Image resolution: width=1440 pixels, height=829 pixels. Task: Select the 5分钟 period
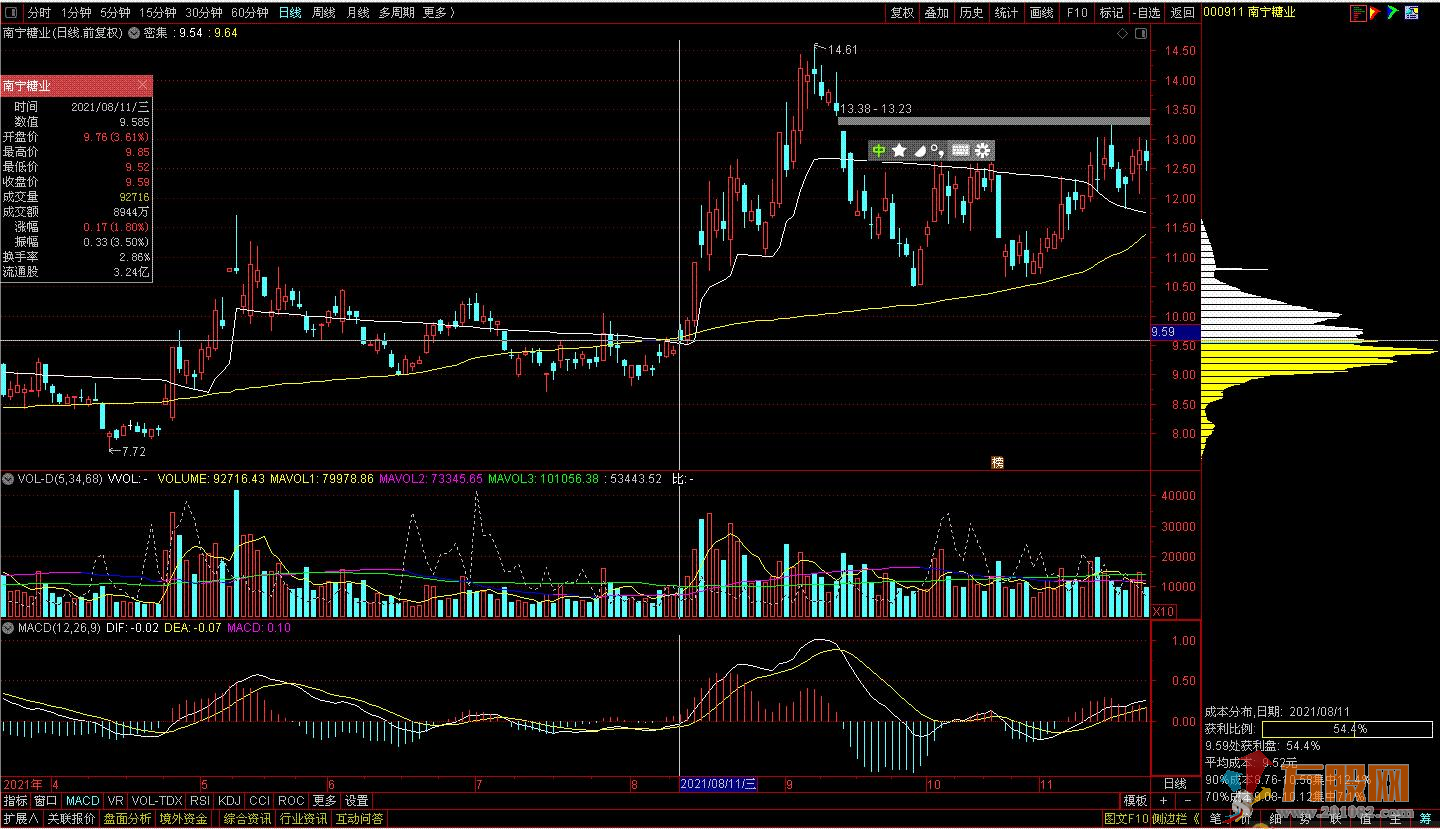[116, 12]
